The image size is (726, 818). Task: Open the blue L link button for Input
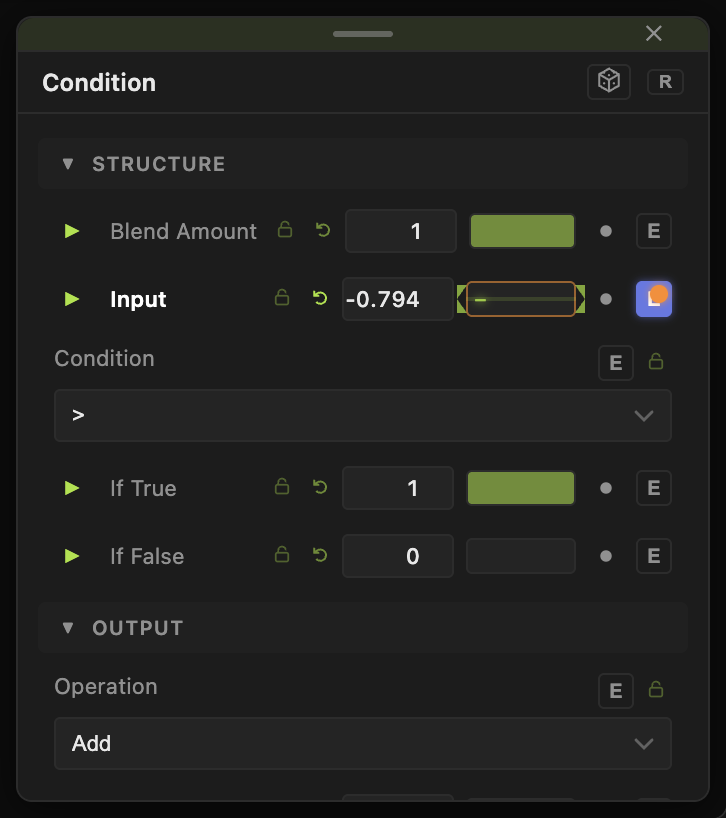pyautogui.click(x=654, y=299)
